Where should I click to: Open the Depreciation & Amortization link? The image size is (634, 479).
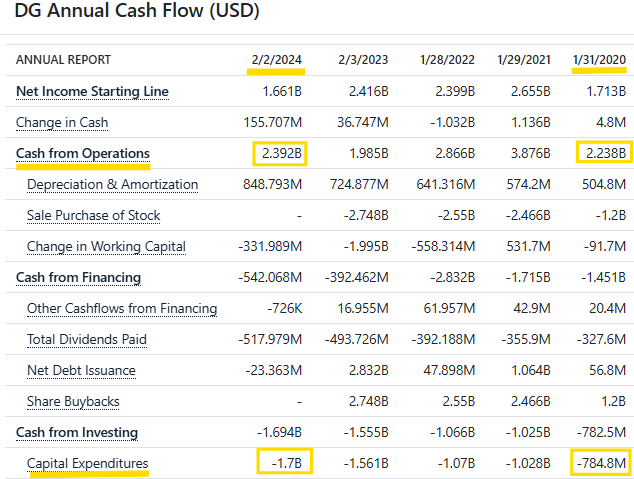[x=112, y=184]
